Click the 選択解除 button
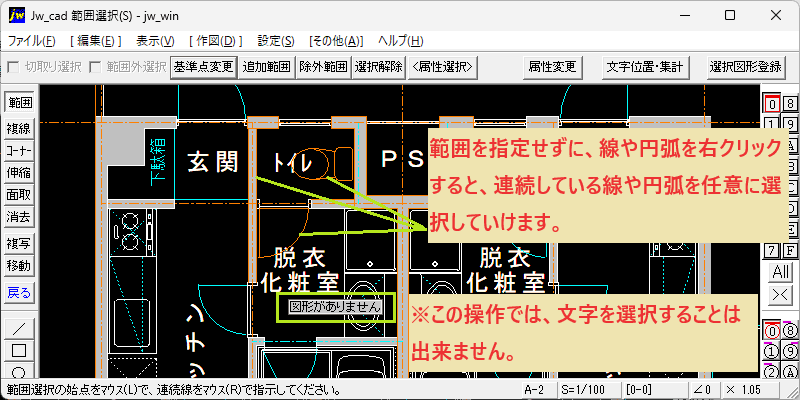This screenshot has width=800, height=400. click(x=379, y=67)
